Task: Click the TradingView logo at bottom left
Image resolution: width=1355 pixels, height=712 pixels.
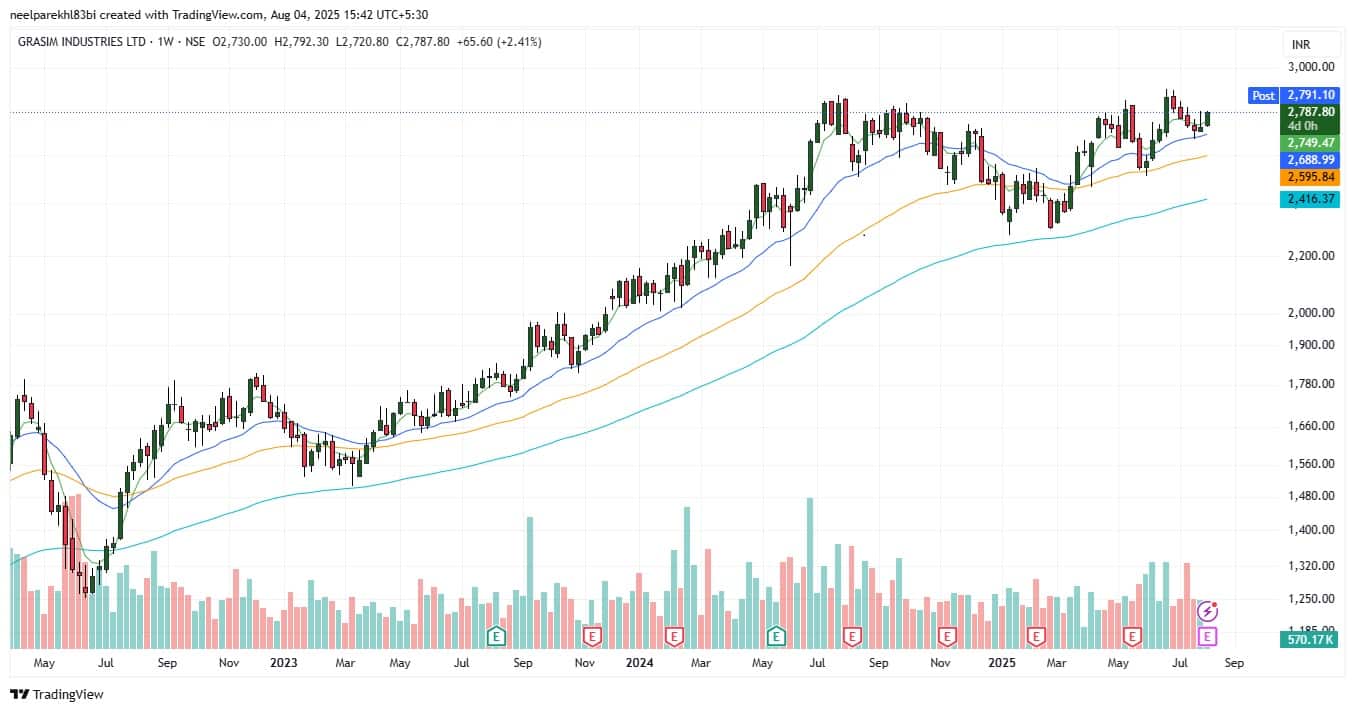Action: 57,694
